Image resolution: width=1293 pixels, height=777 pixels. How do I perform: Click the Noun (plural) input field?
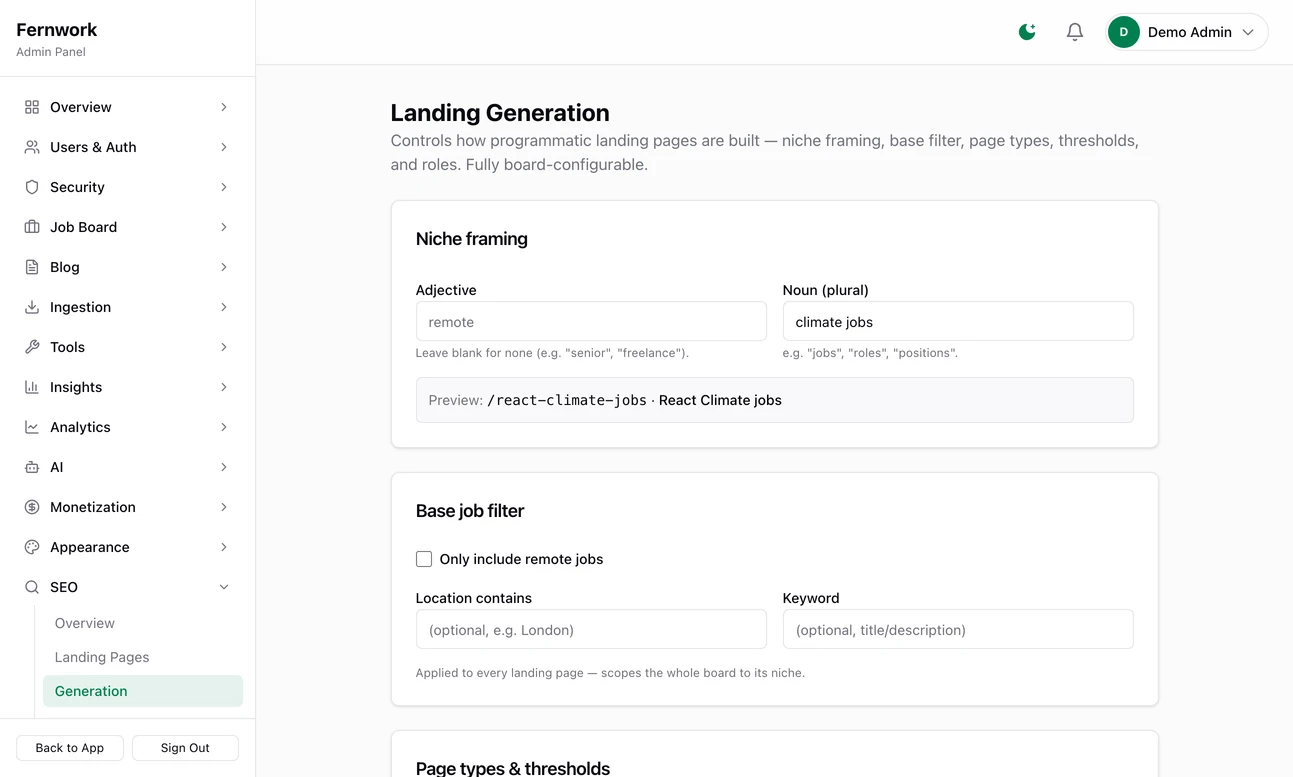coord(958,322)
